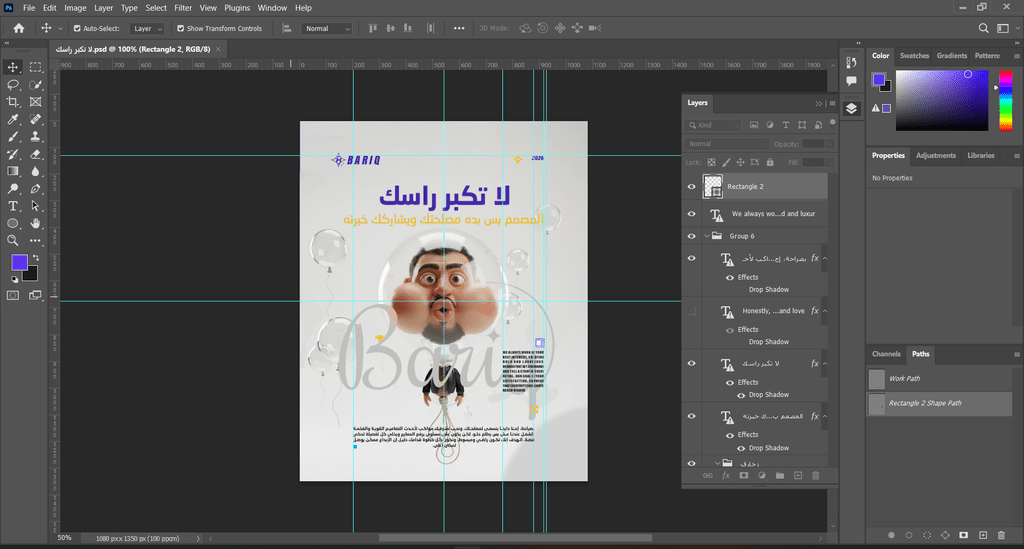
Task: Collapse the Group 6 folder
Action: [707, 236]
